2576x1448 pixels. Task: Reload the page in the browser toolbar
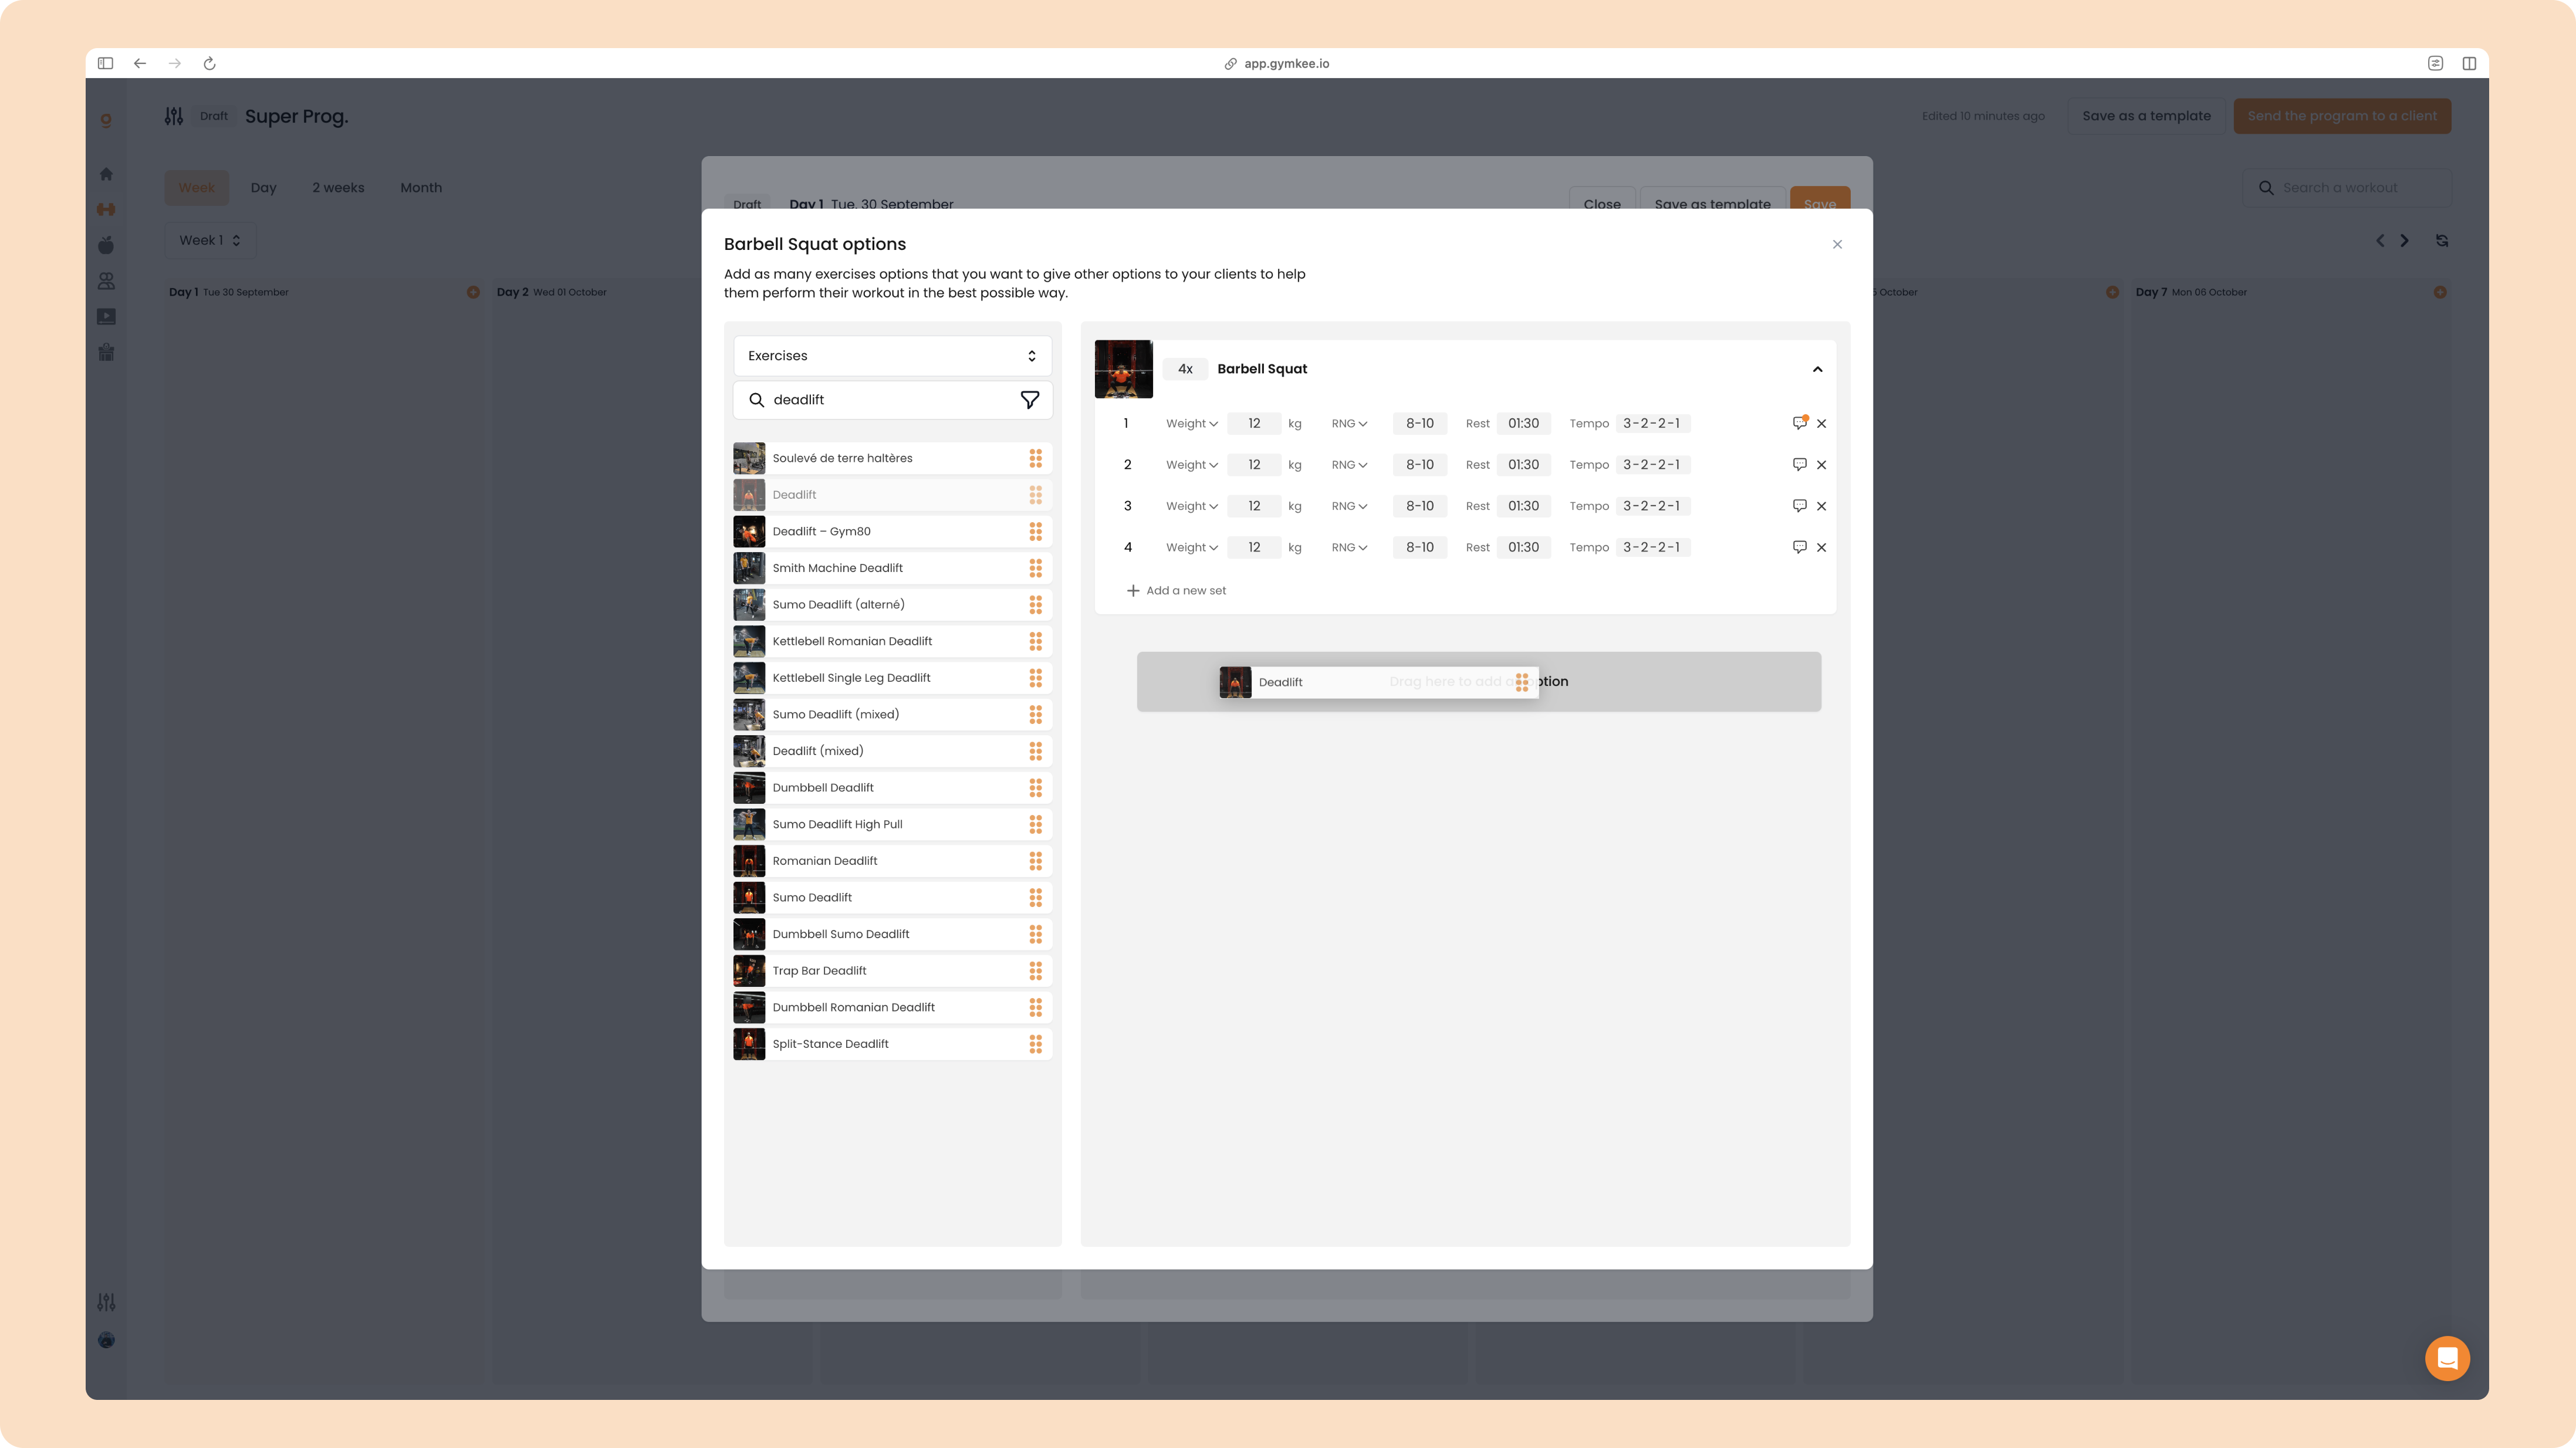tap(209, 63)
